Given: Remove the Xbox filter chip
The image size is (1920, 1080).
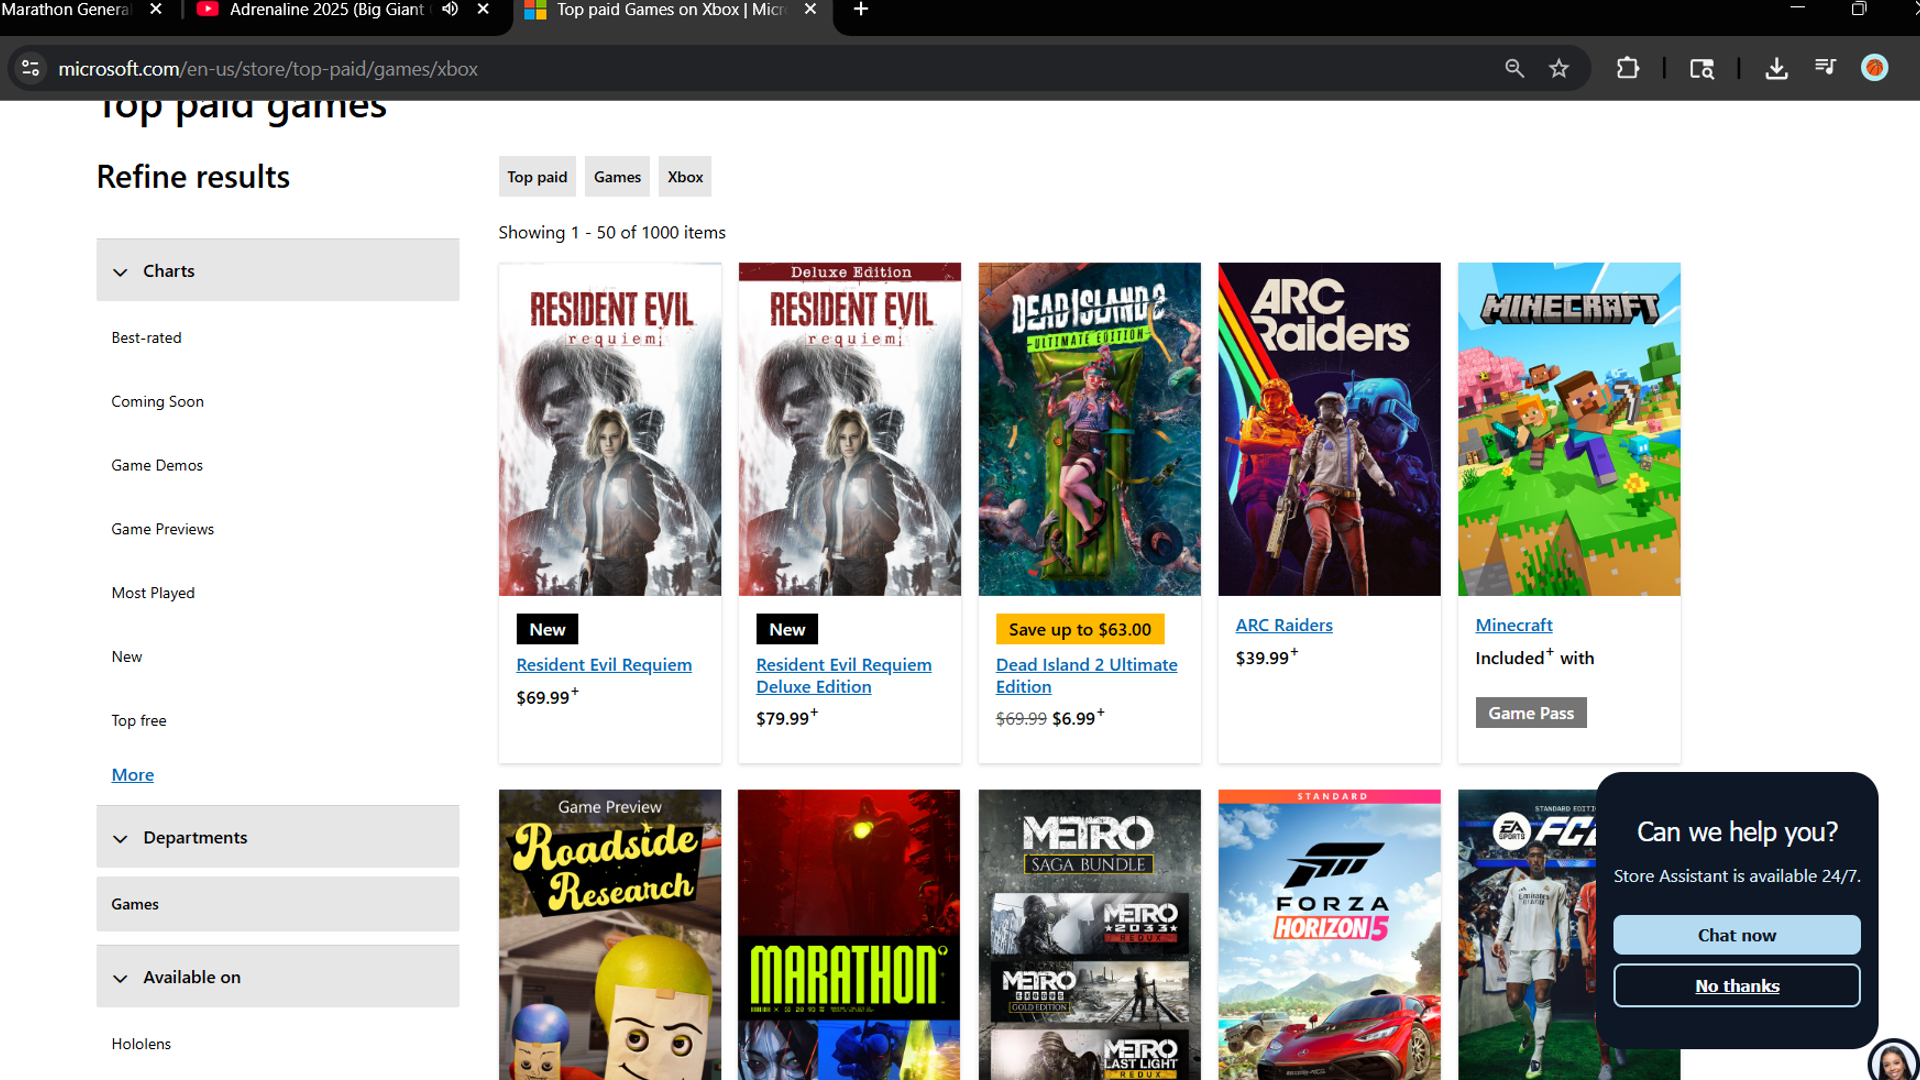Looking at the screenshot, I should [x=685, y=177].
